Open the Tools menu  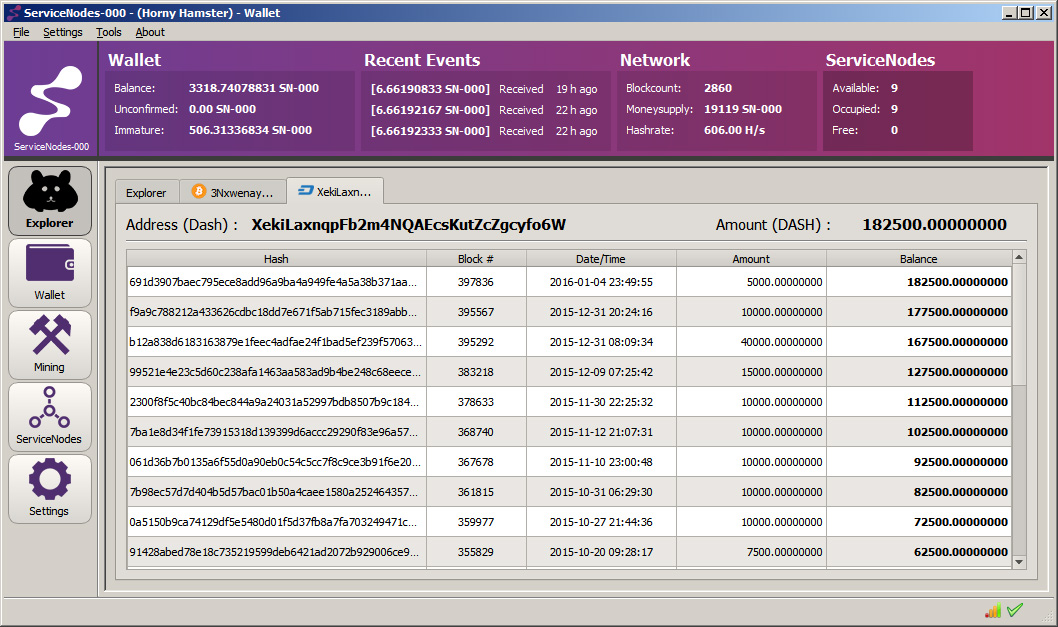tap(109, 32)
